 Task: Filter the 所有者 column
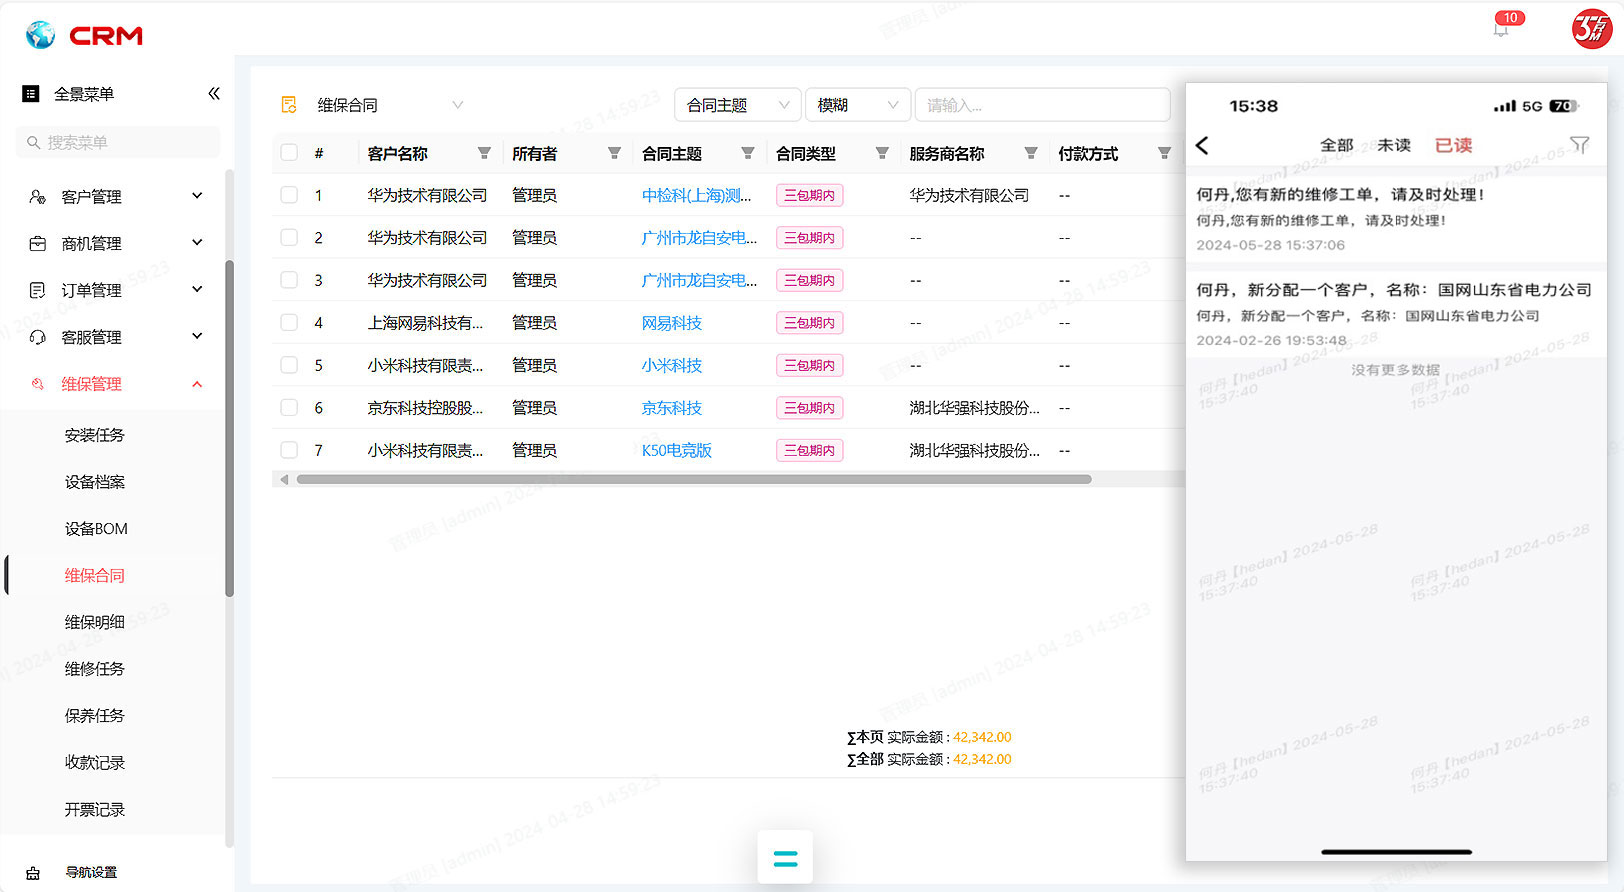(614, 153)
